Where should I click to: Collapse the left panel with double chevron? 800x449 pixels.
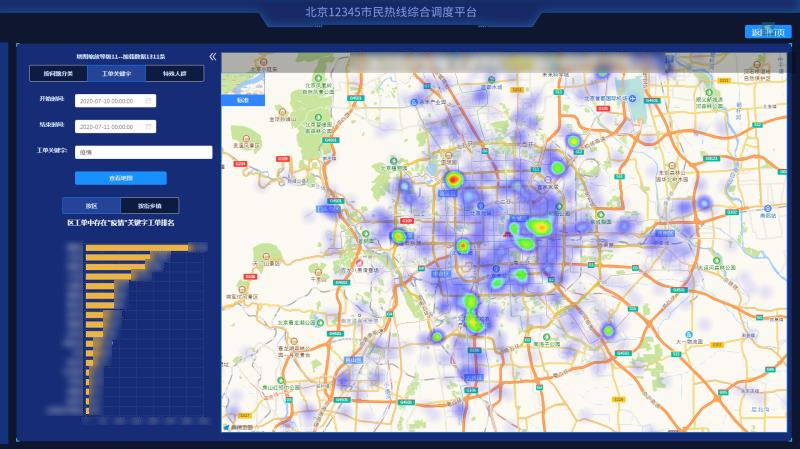click(x=212, y=57)
